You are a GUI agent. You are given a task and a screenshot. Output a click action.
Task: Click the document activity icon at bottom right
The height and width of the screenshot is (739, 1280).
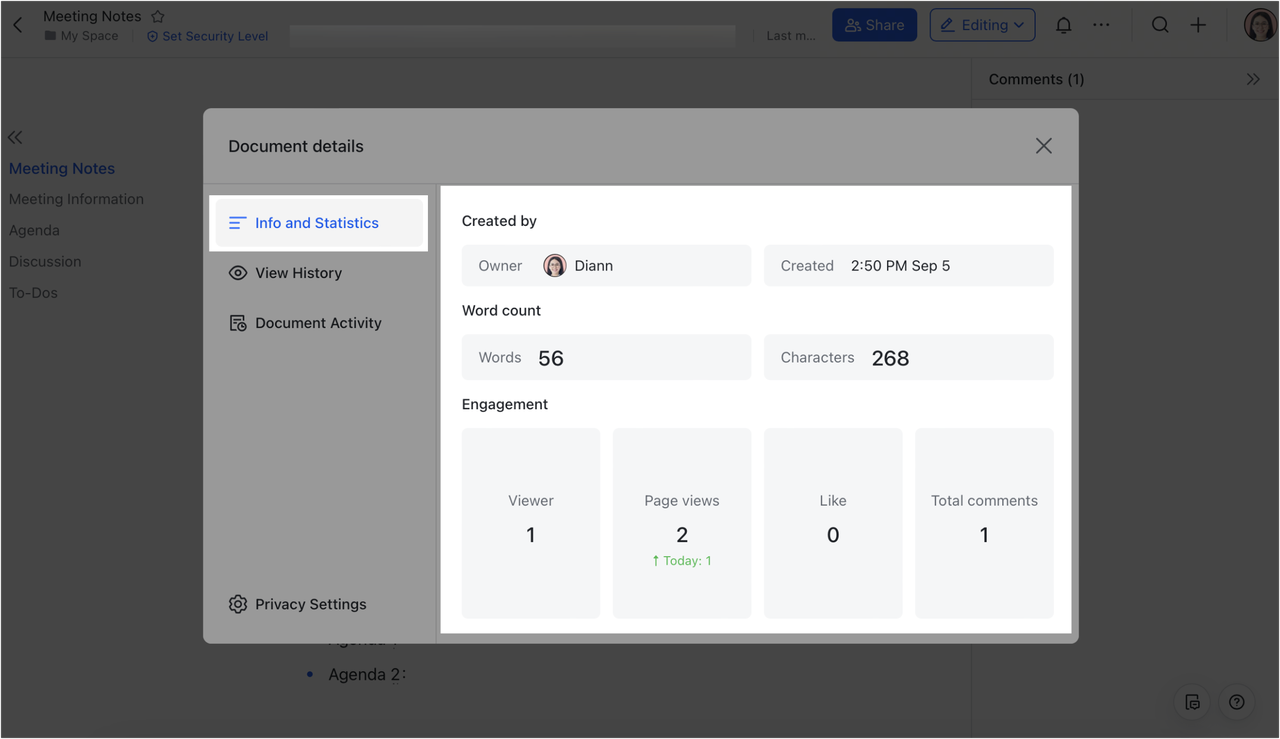pos(1192,702)
